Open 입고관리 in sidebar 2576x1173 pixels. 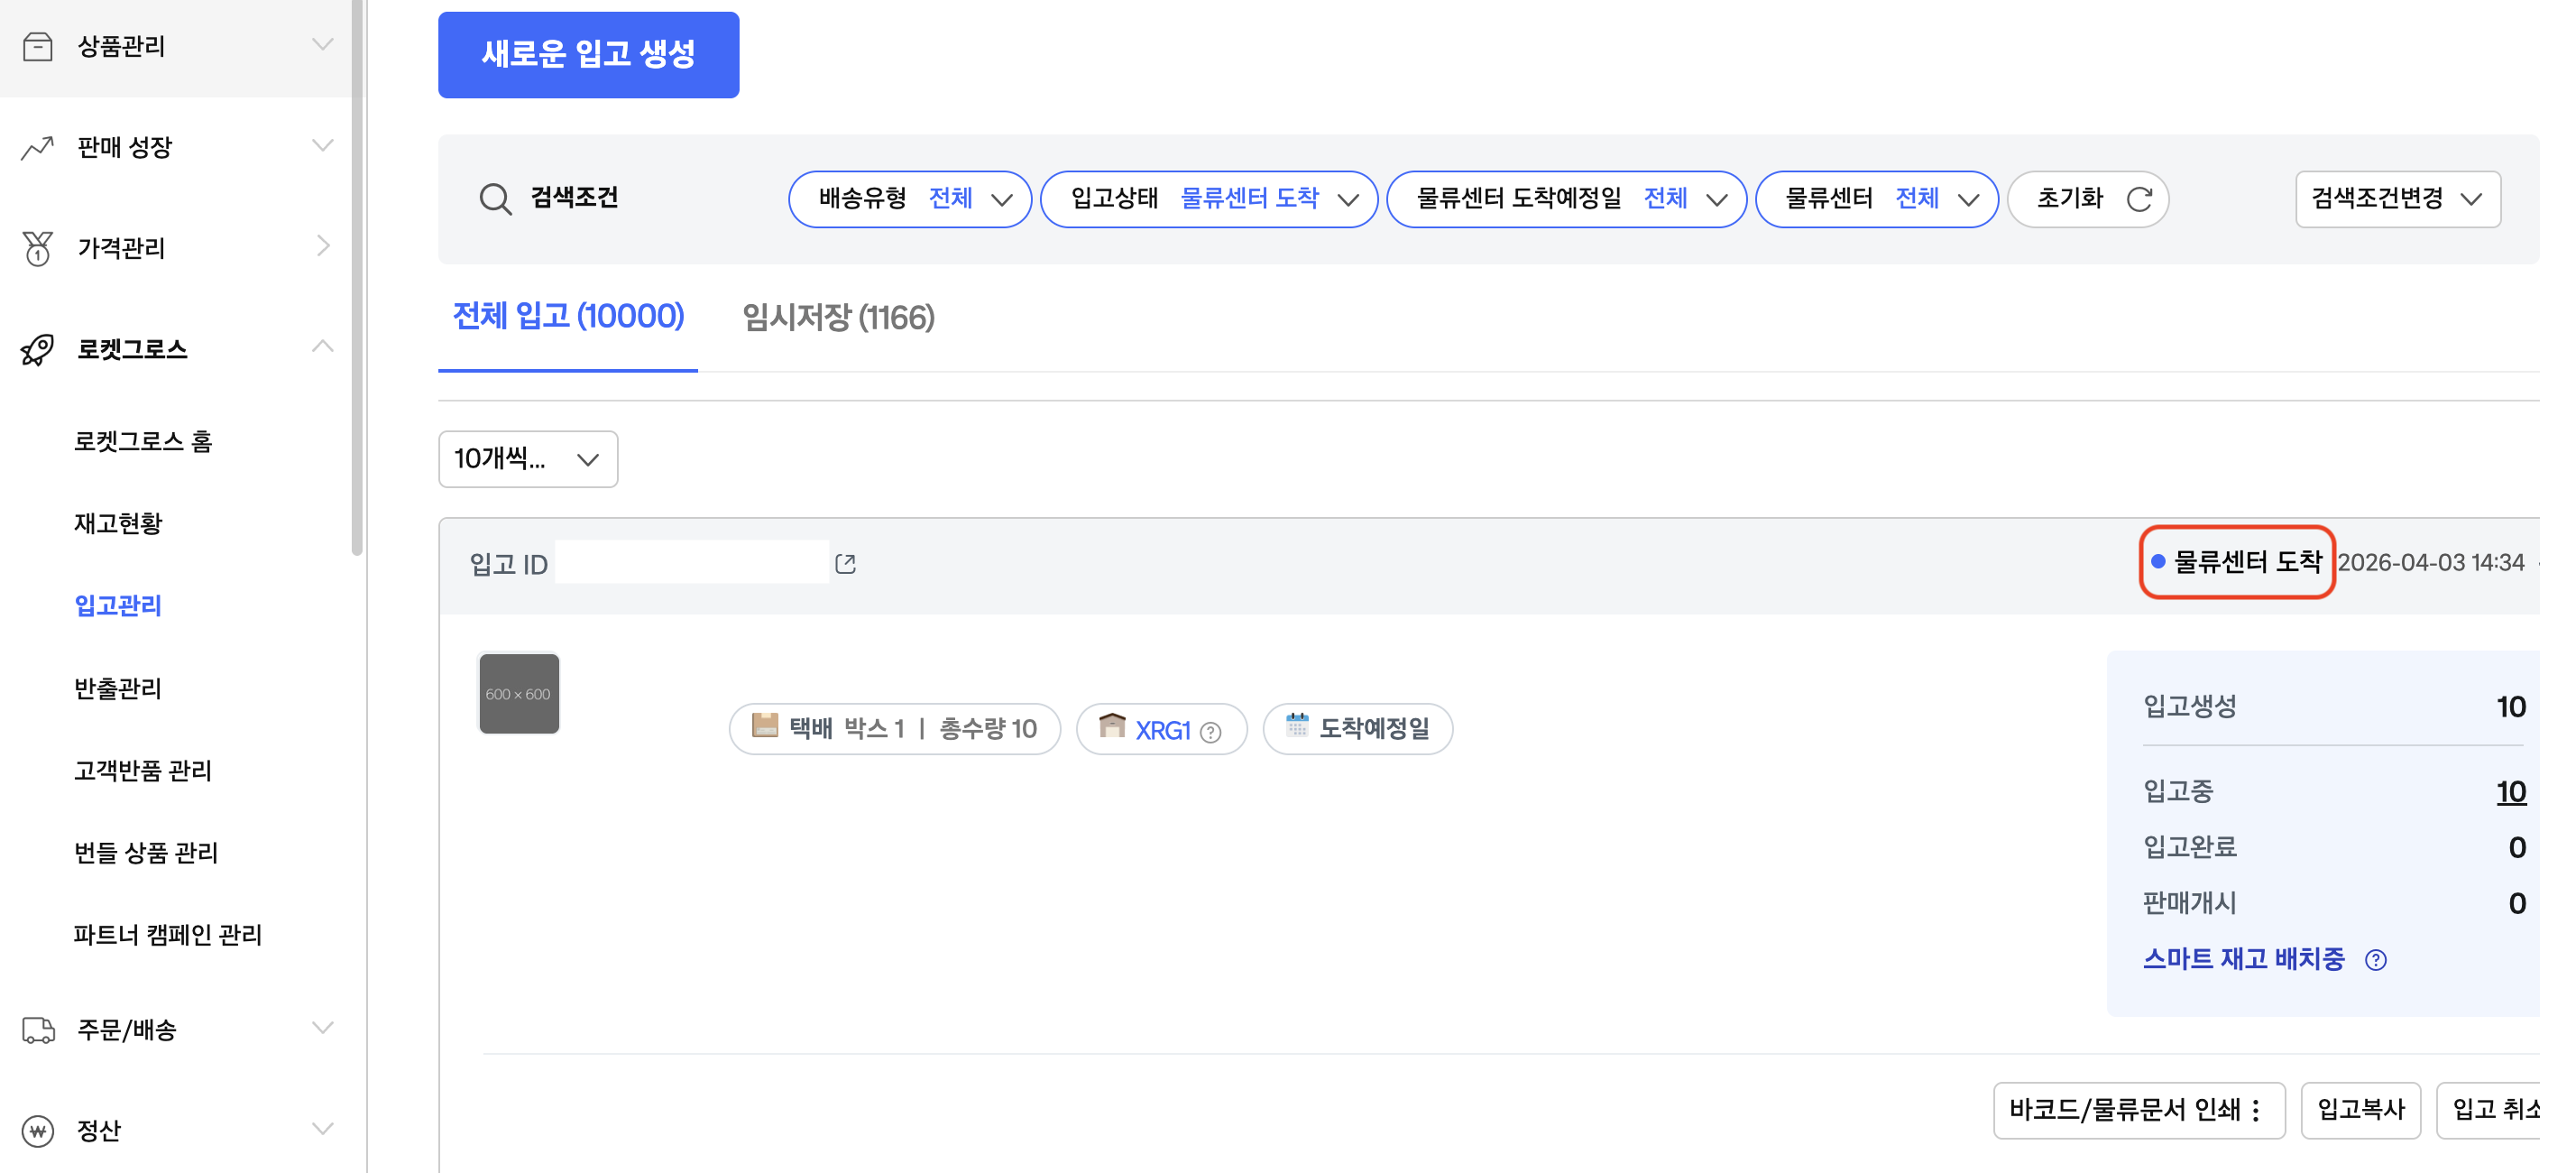[118, 606]
